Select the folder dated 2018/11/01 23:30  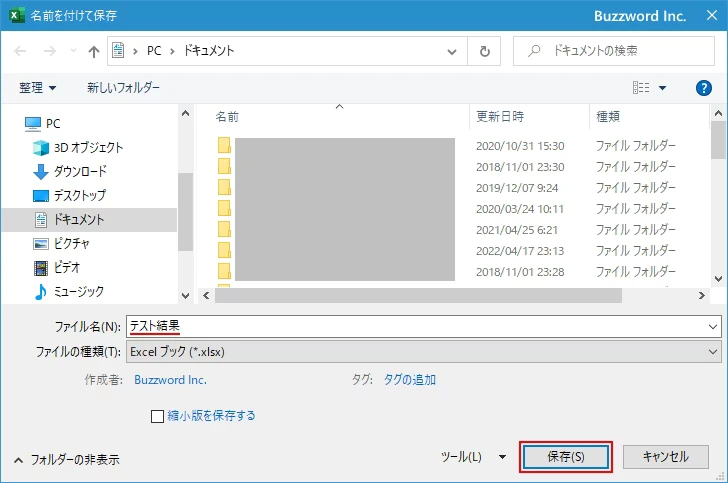pyautogui.click(x=446, y=167)
